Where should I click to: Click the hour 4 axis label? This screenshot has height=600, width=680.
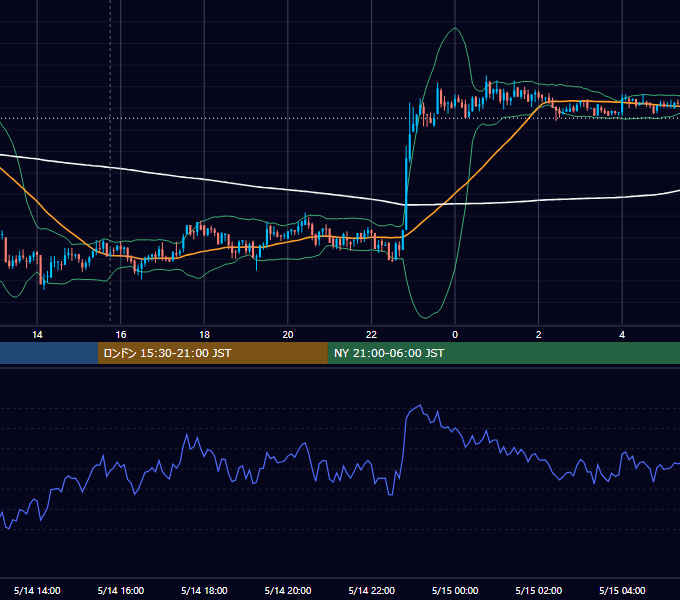point(622,335)
